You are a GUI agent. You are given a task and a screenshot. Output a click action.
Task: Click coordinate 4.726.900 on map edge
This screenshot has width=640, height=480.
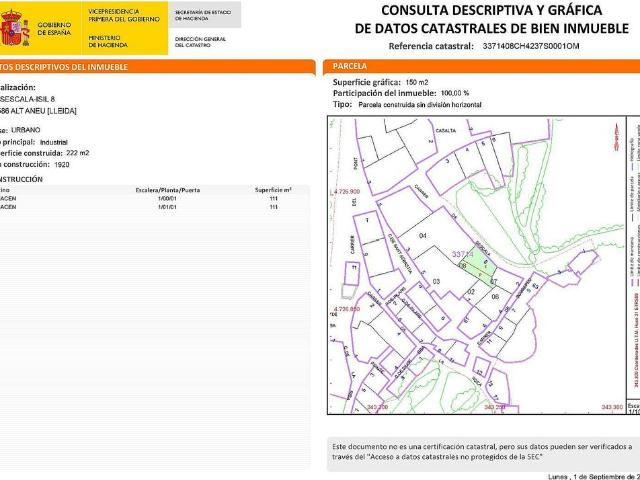tap(347, 191)
